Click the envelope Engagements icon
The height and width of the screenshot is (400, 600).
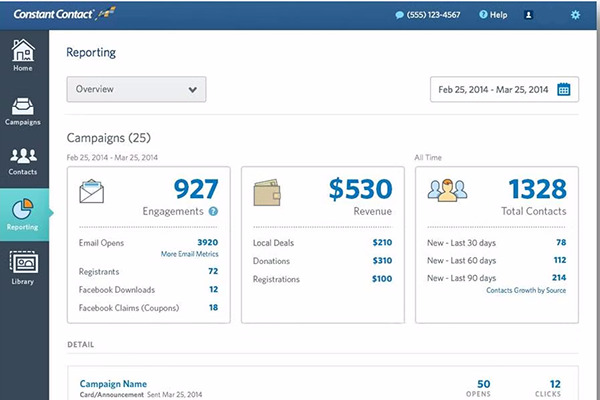click(94, 191)
